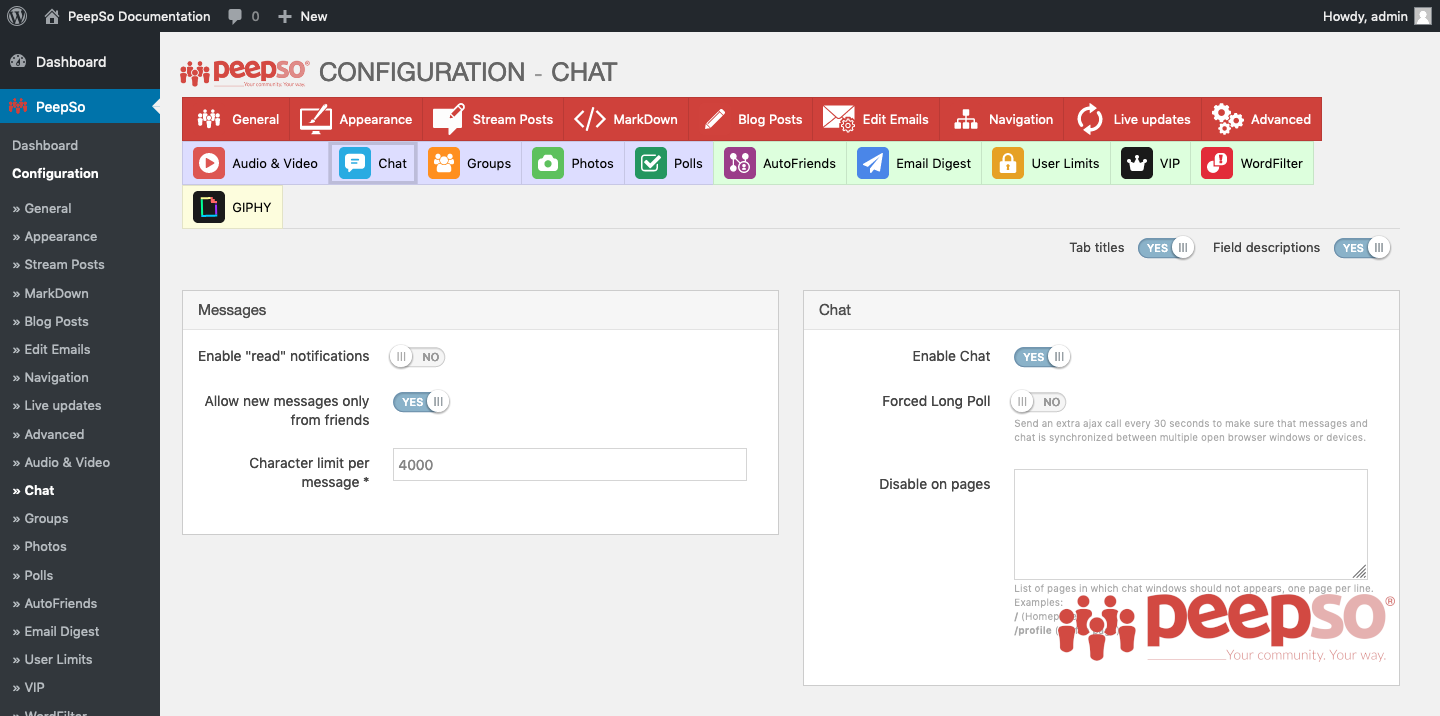
Task: Enable "read" notifications toggle
Action: click(417, 357)
